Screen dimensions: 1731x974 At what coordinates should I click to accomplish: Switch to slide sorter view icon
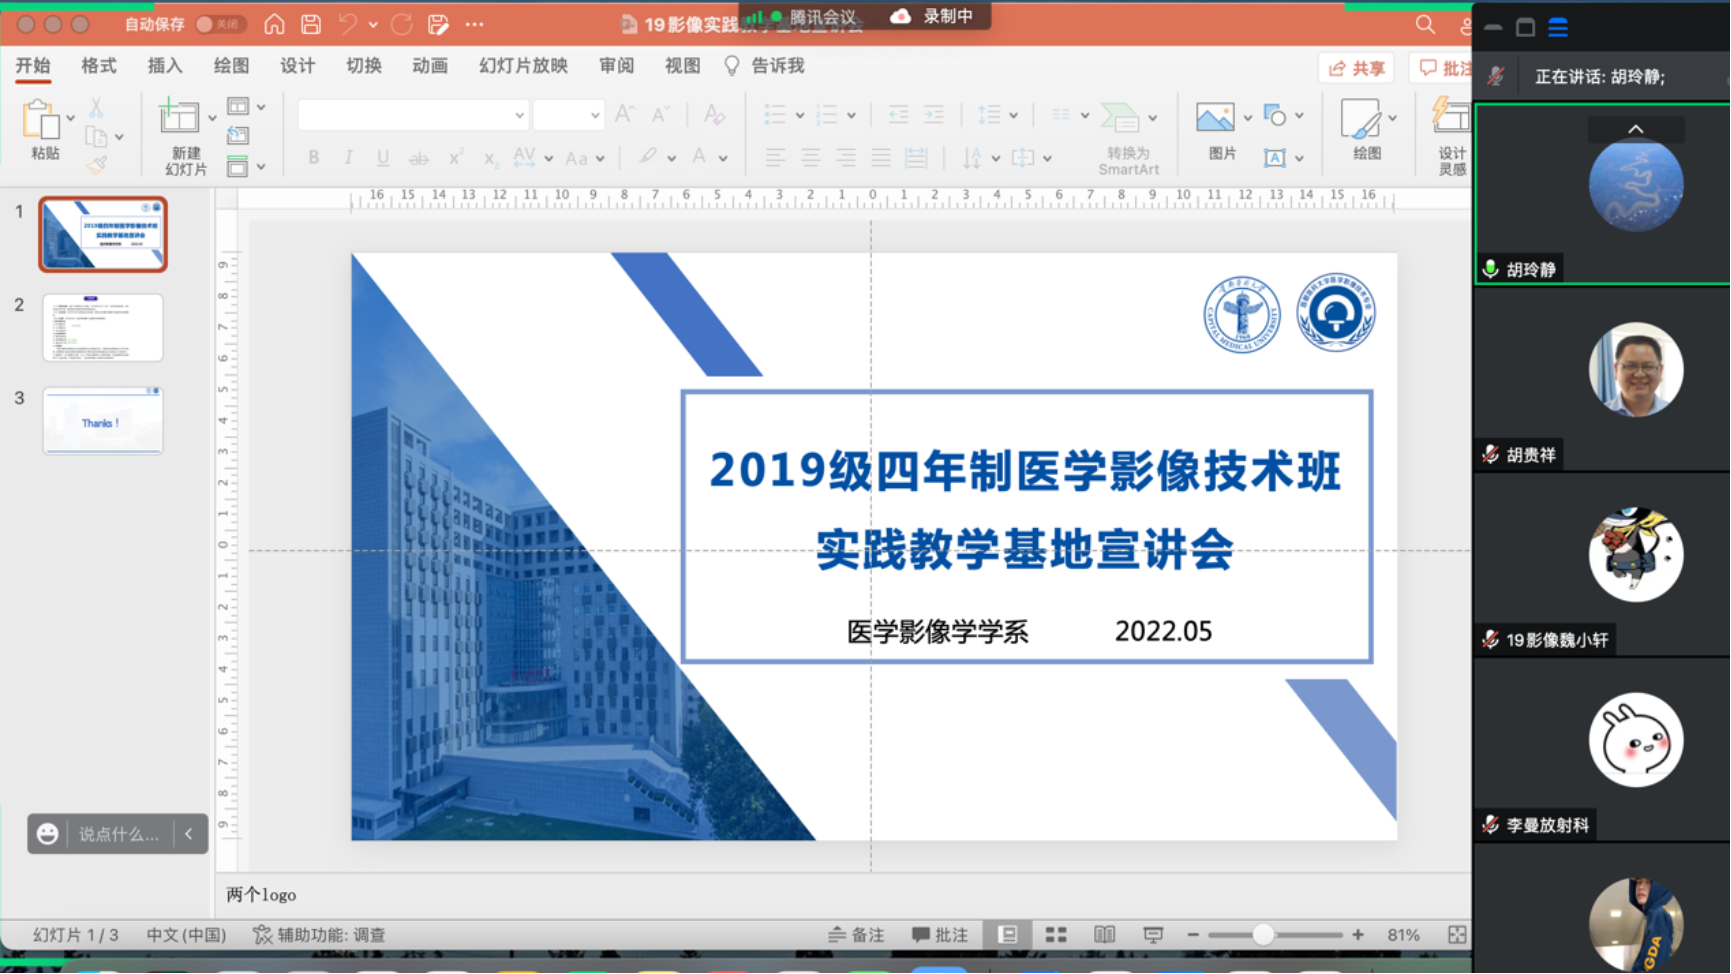pos(1056,934)
